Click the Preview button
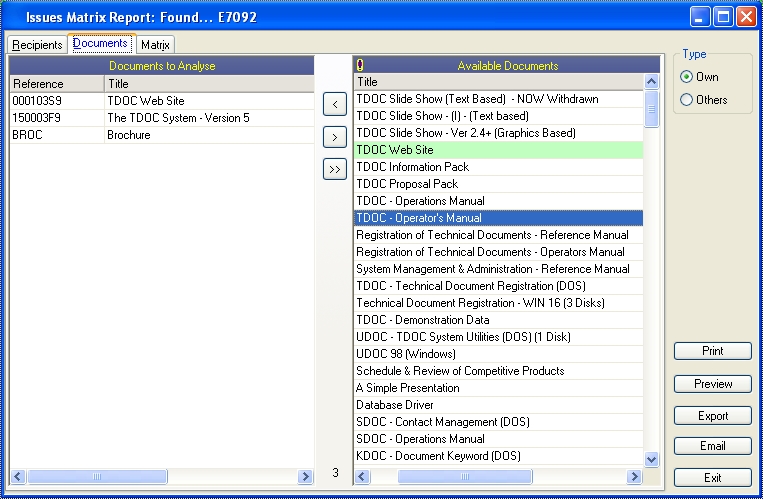This screenshot has width=763, height=499. [713, 384]
